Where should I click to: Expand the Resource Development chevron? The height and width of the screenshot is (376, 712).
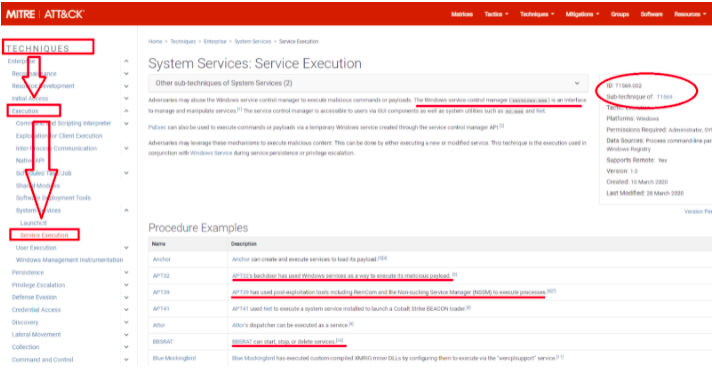126,86
